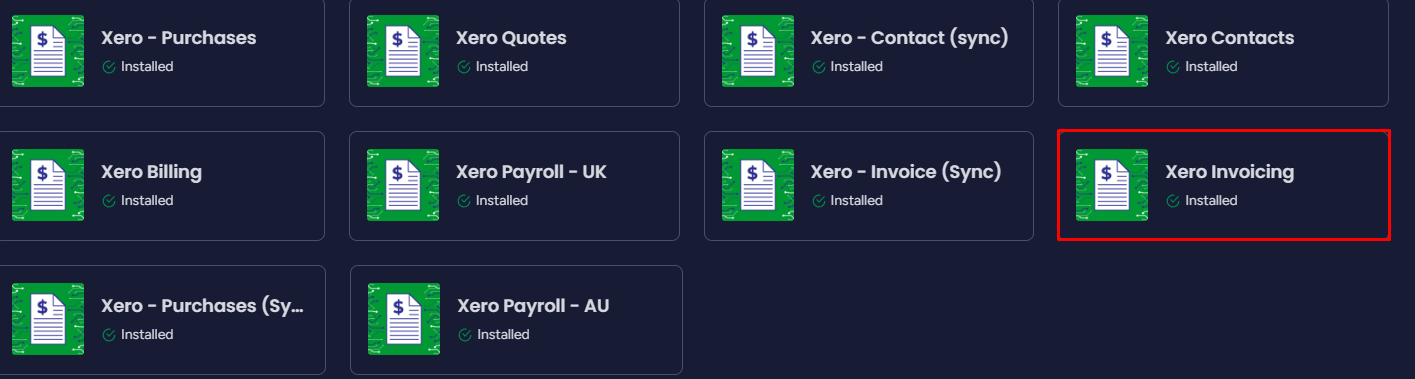1415x379 pixels.
Task: Click the Xero - Contact (sync) app icon
Action: pyautogui.click(x=758, y=51)
